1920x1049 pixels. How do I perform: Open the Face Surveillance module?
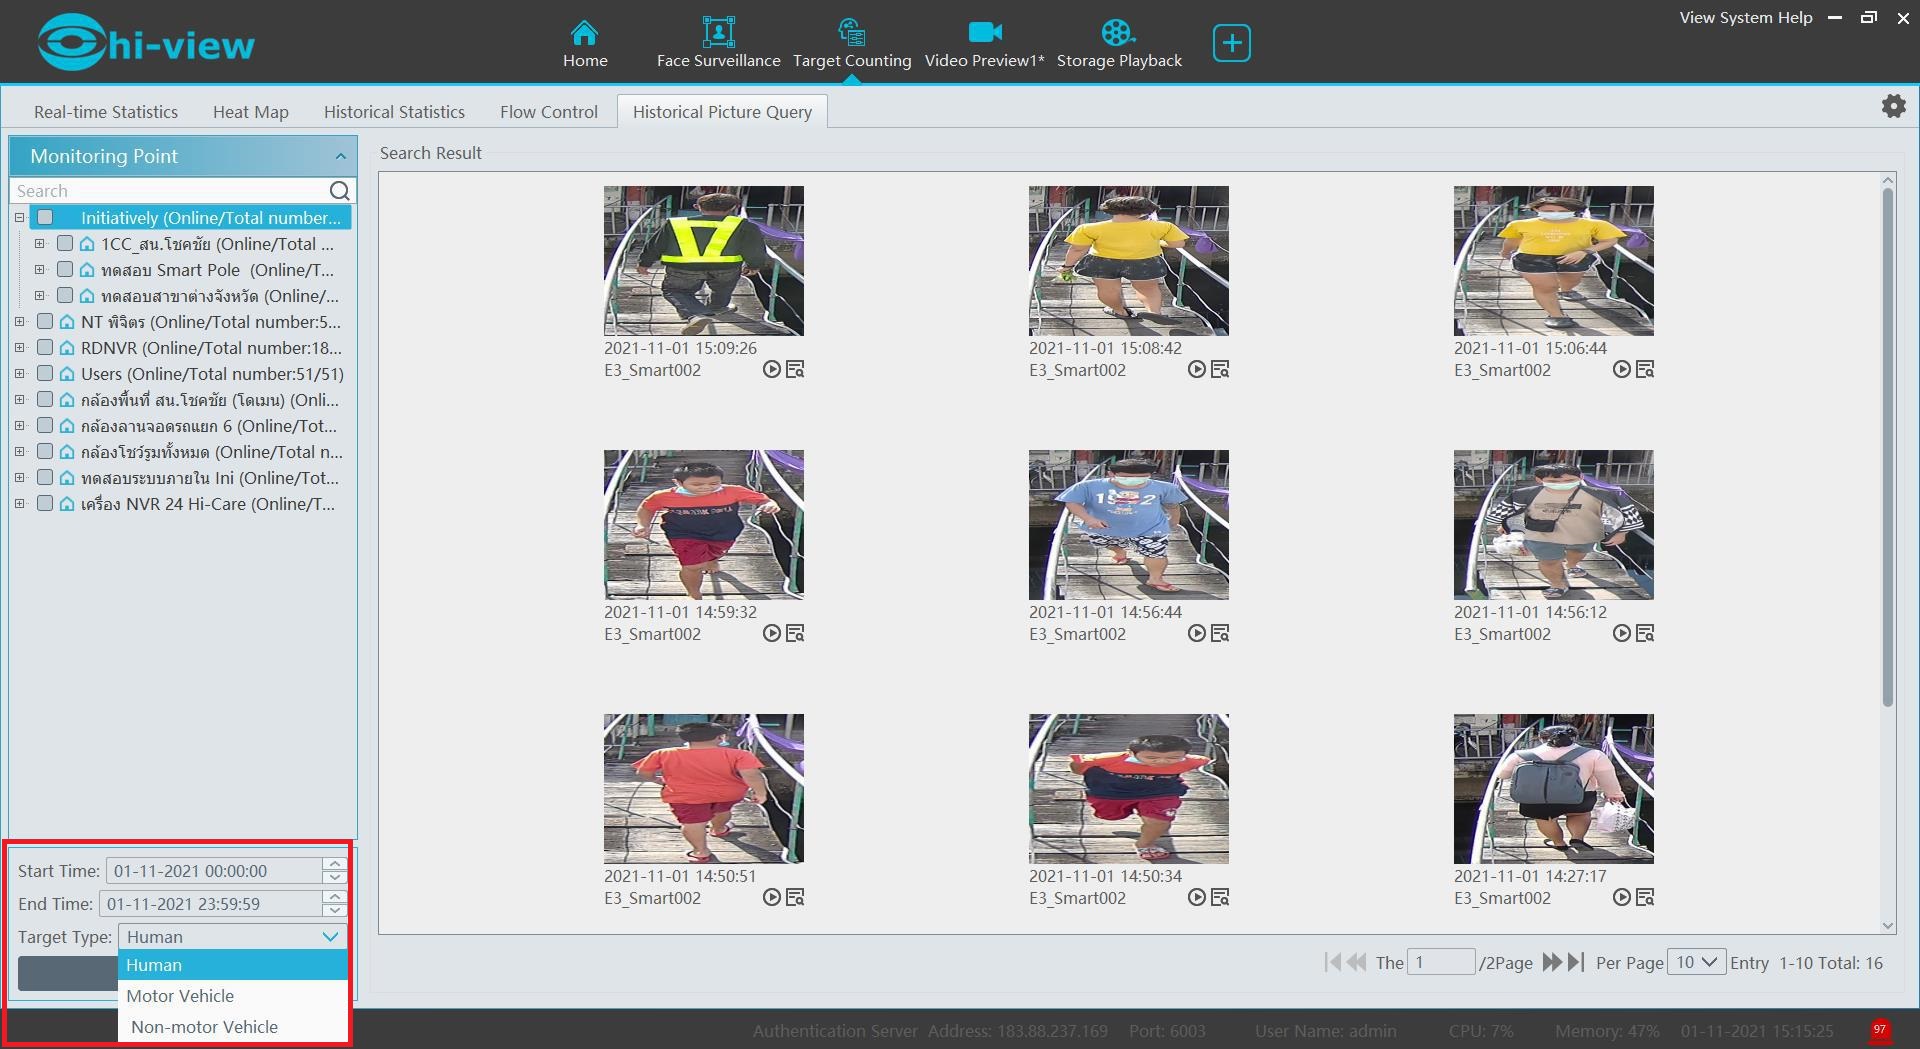718,44
